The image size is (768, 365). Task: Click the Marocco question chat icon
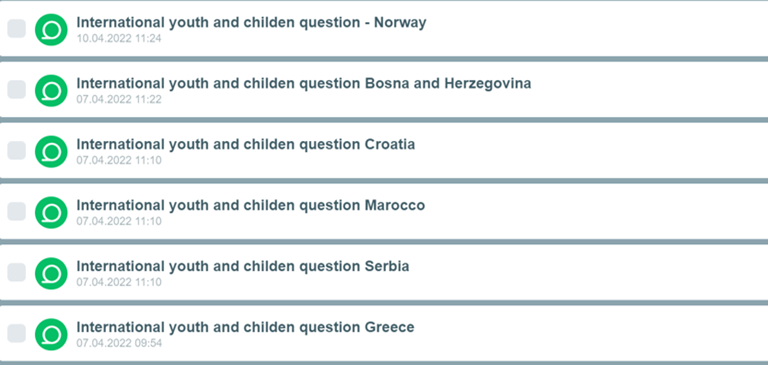coord(51,212)
